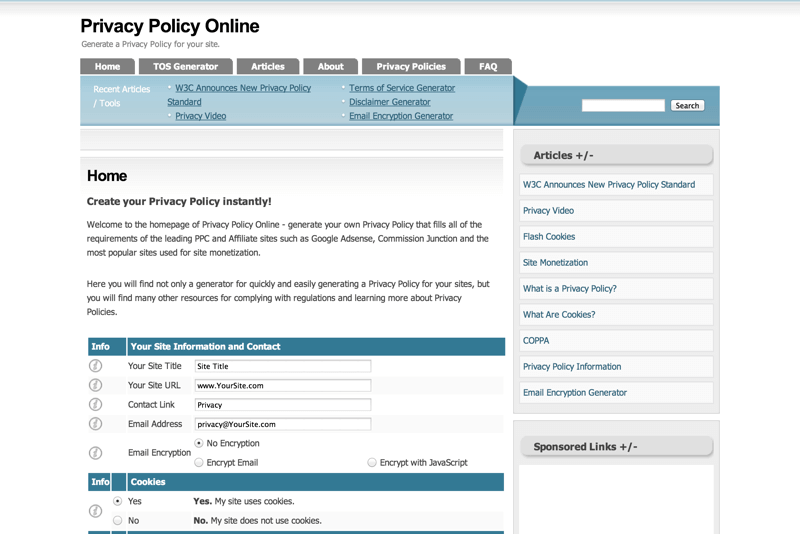Go to the Articles tab

pyautogui.click(x=268, y=66)
